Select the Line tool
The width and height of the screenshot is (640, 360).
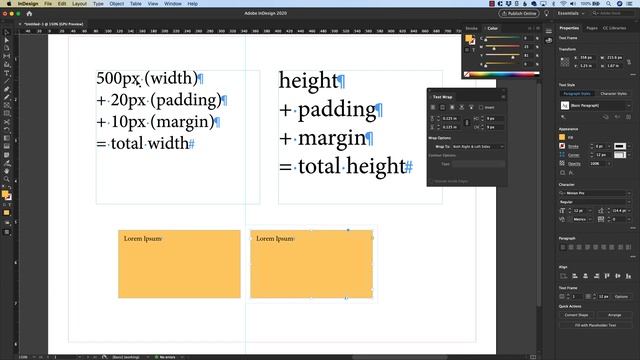(x=7, y=81)
